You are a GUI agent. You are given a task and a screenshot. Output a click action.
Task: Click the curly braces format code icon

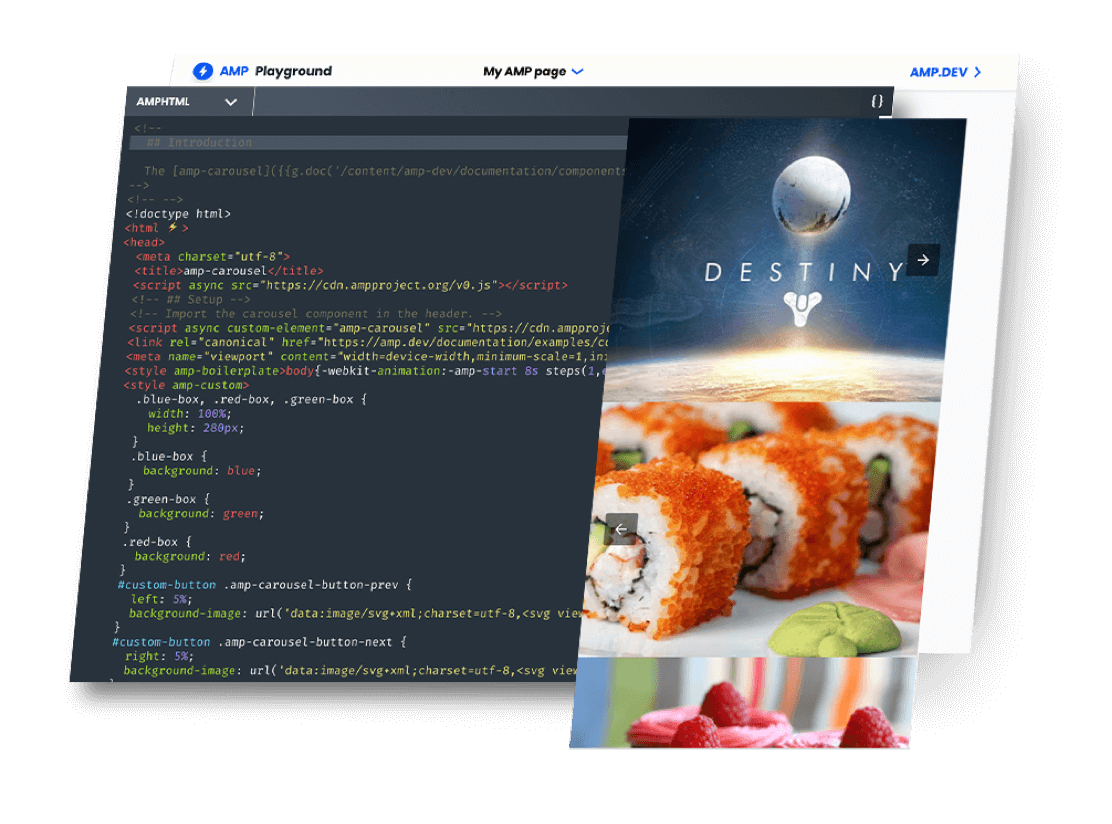pos(876,101)
